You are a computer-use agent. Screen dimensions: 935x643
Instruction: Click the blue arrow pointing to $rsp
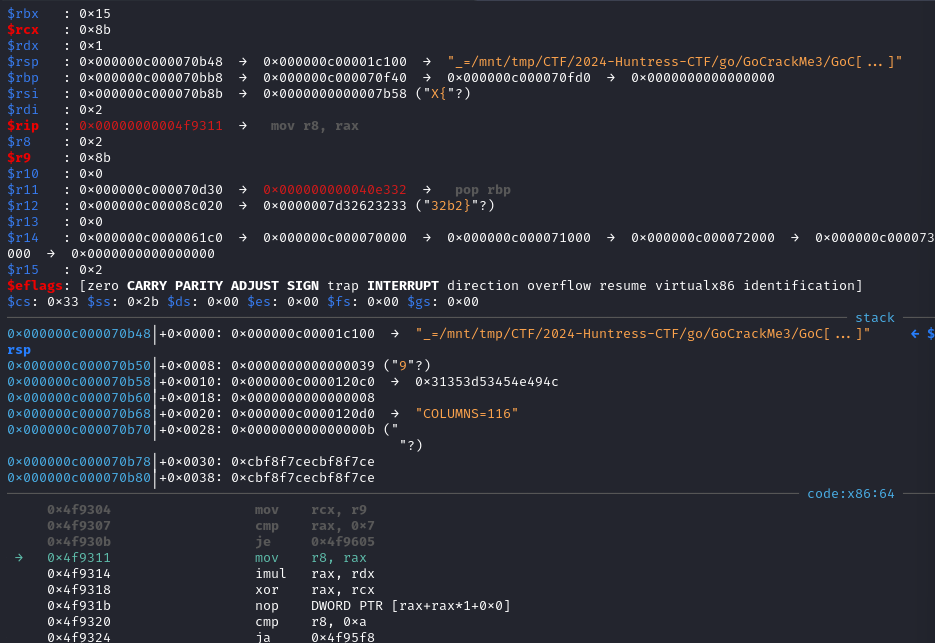[915, 334]
